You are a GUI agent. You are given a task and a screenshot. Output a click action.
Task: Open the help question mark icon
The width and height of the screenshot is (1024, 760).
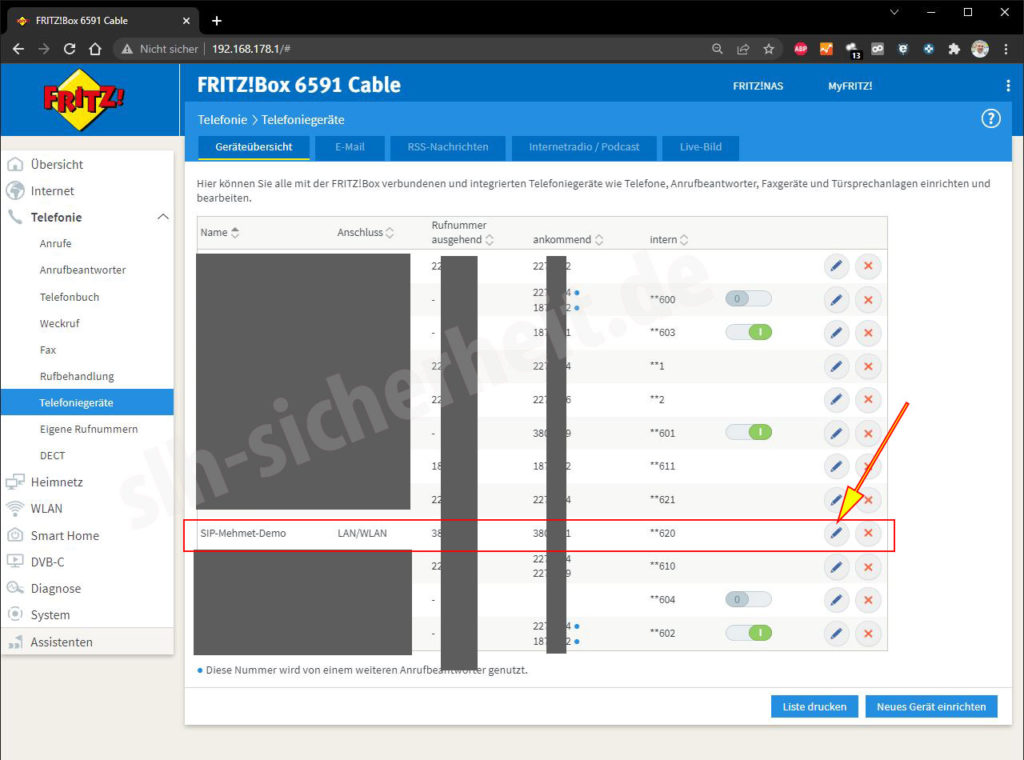991,119
